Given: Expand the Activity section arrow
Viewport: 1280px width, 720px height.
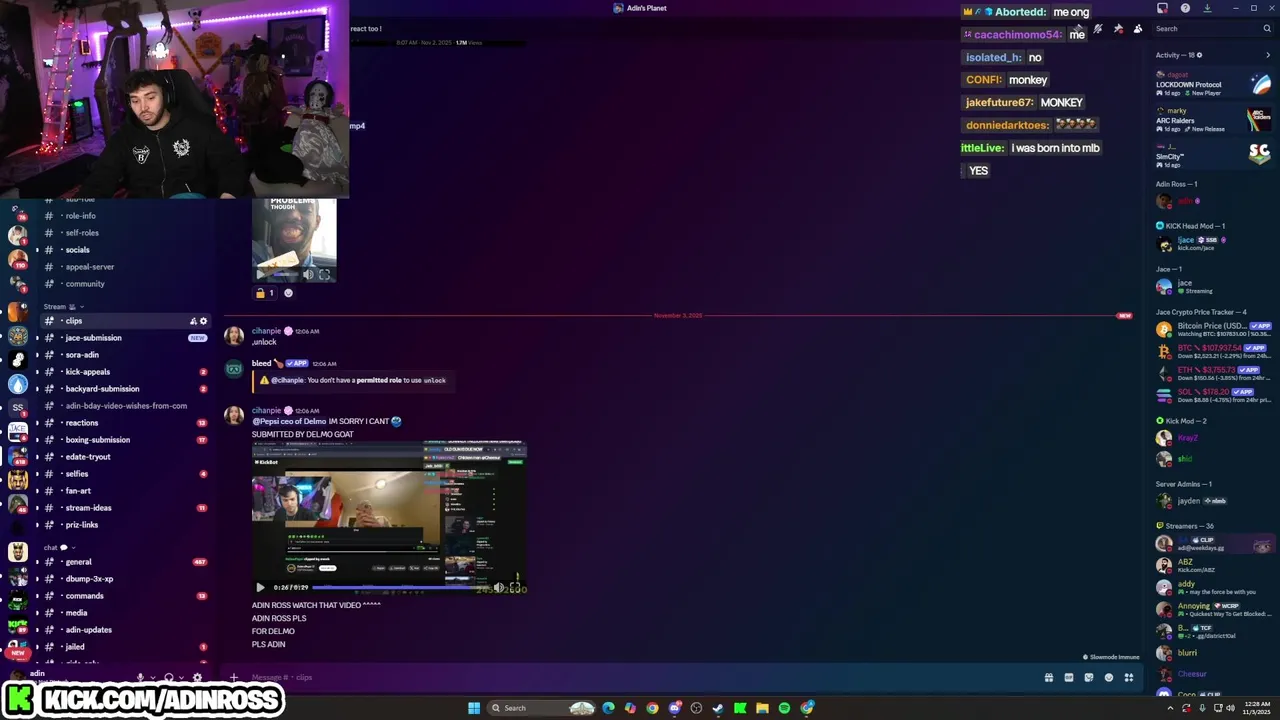Looking at the screenshot, I should (x=1268, y=55).
